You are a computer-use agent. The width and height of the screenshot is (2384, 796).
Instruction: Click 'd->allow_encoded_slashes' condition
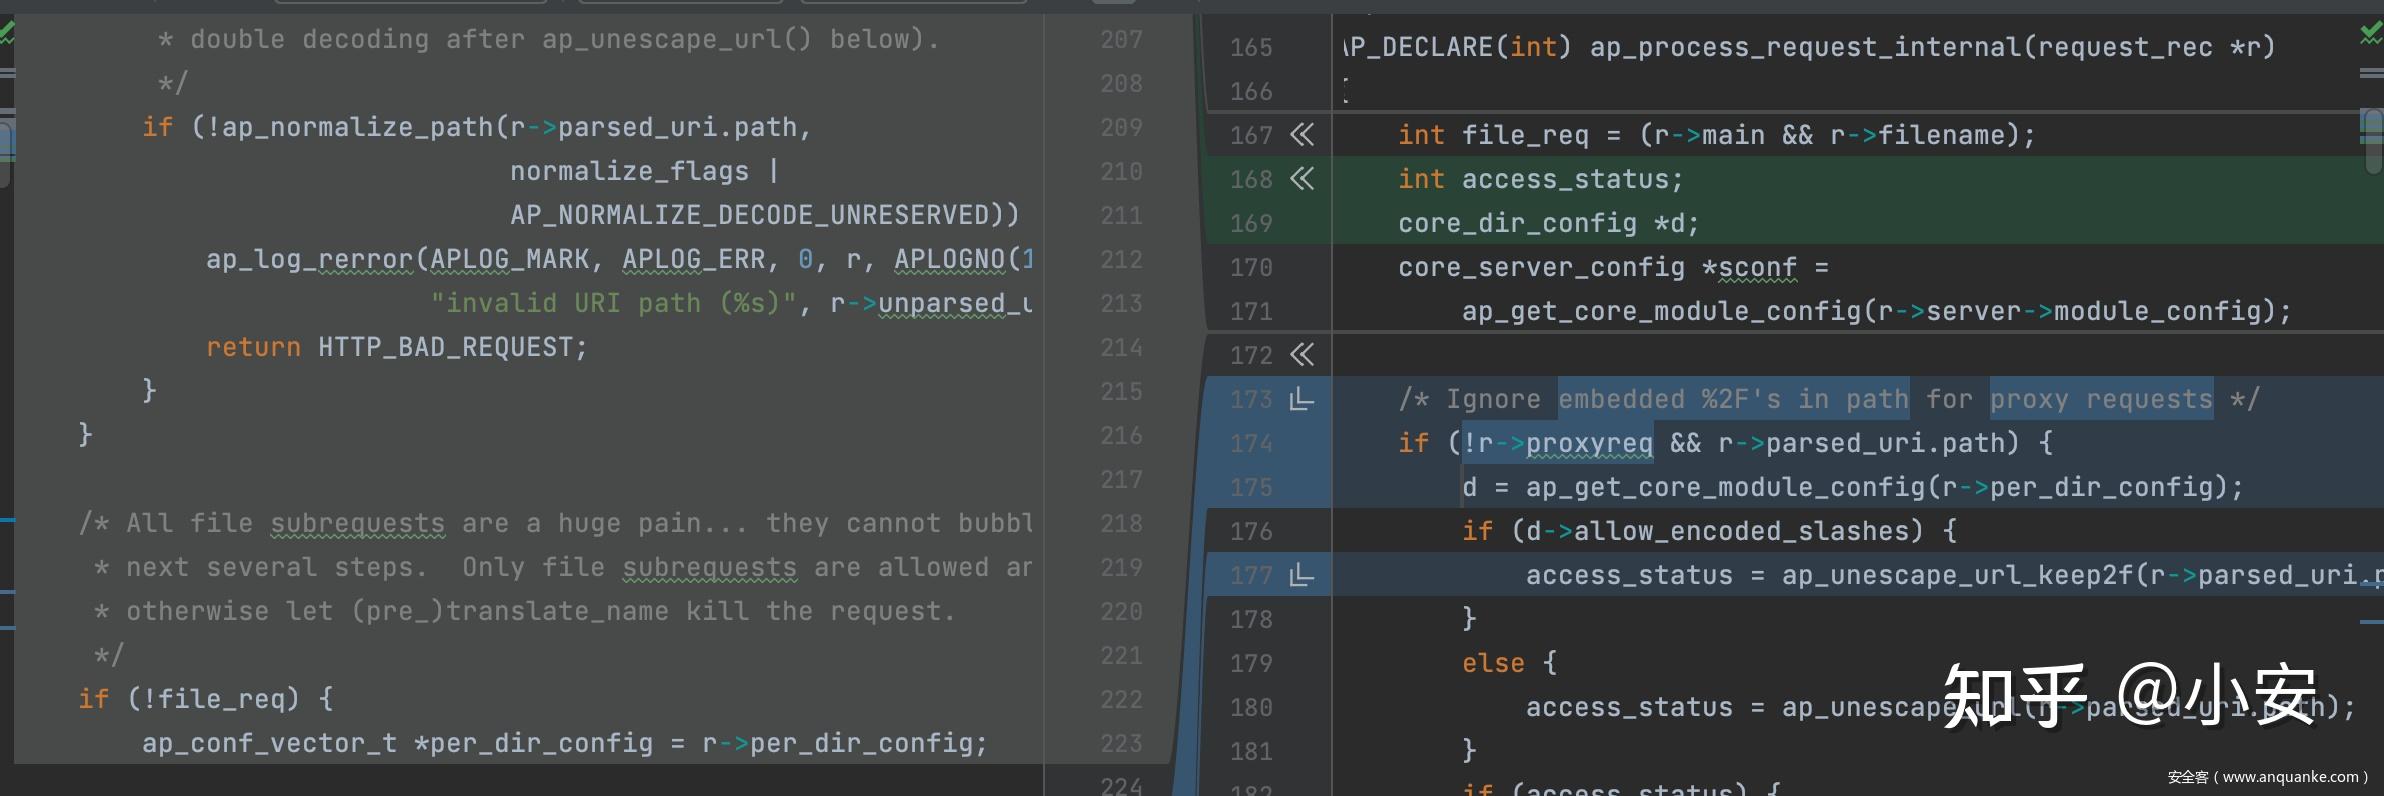click(1717, 531)
